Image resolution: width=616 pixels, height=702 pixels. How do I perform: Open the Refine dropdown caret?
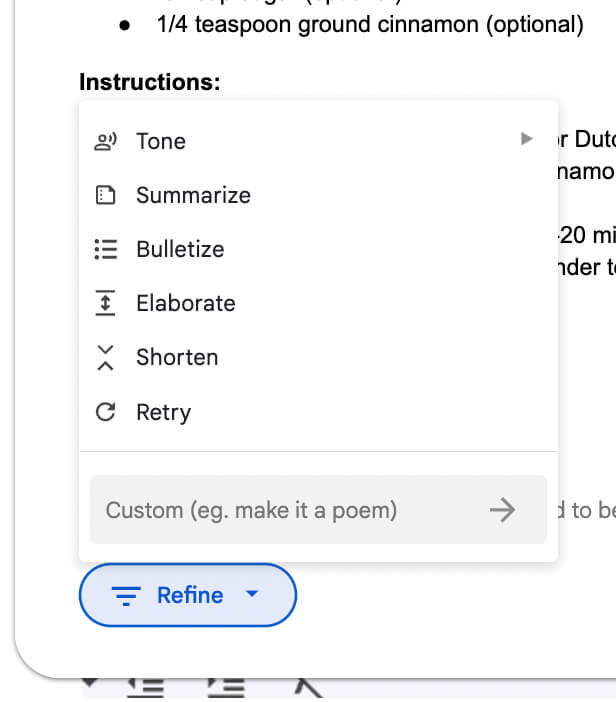252,595
